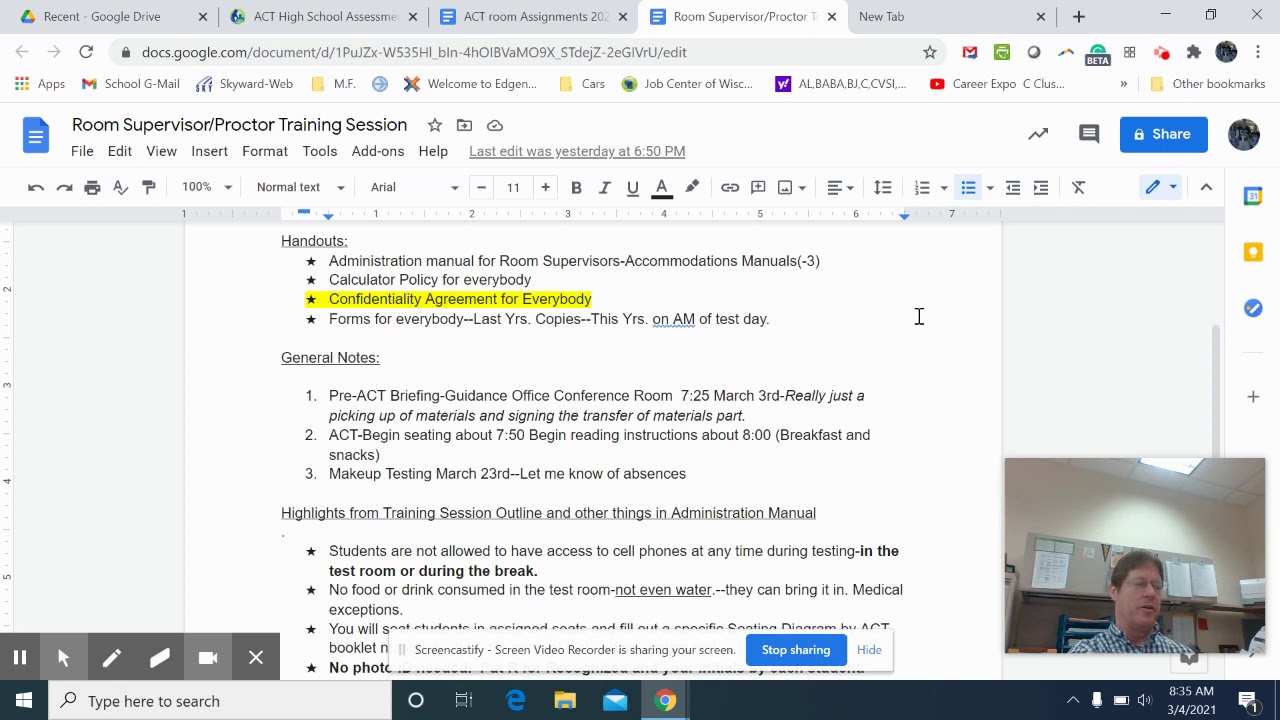Open the editing mode pencil dropdown
The width and height of the screenshot is (1280, 720).
(1161, 187)
